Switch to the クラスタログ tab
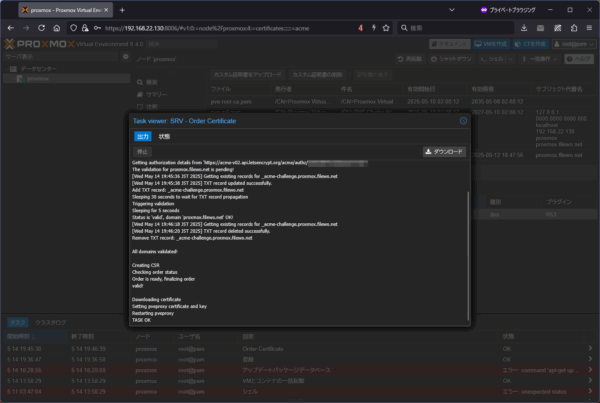This screenshot has height=403, width=600. (51, 323)
